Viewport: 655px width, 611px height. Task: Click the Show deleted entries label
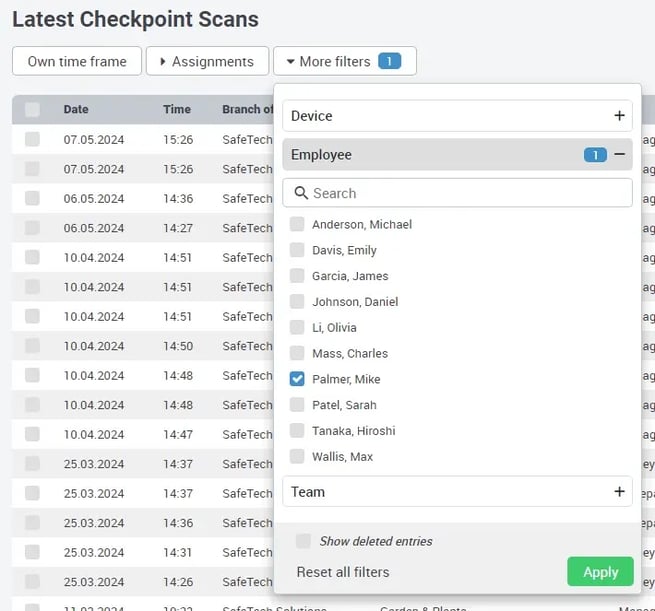(x=376, y=541)
